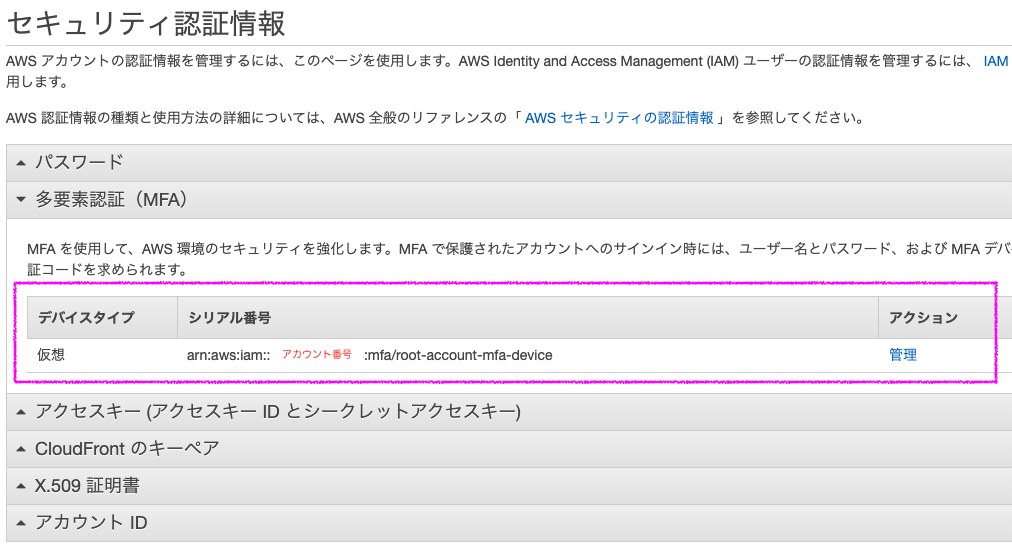This screenshot has width=1012, height=551.
Task: Expand the パスワード section arrow
Action: (21, 163)
